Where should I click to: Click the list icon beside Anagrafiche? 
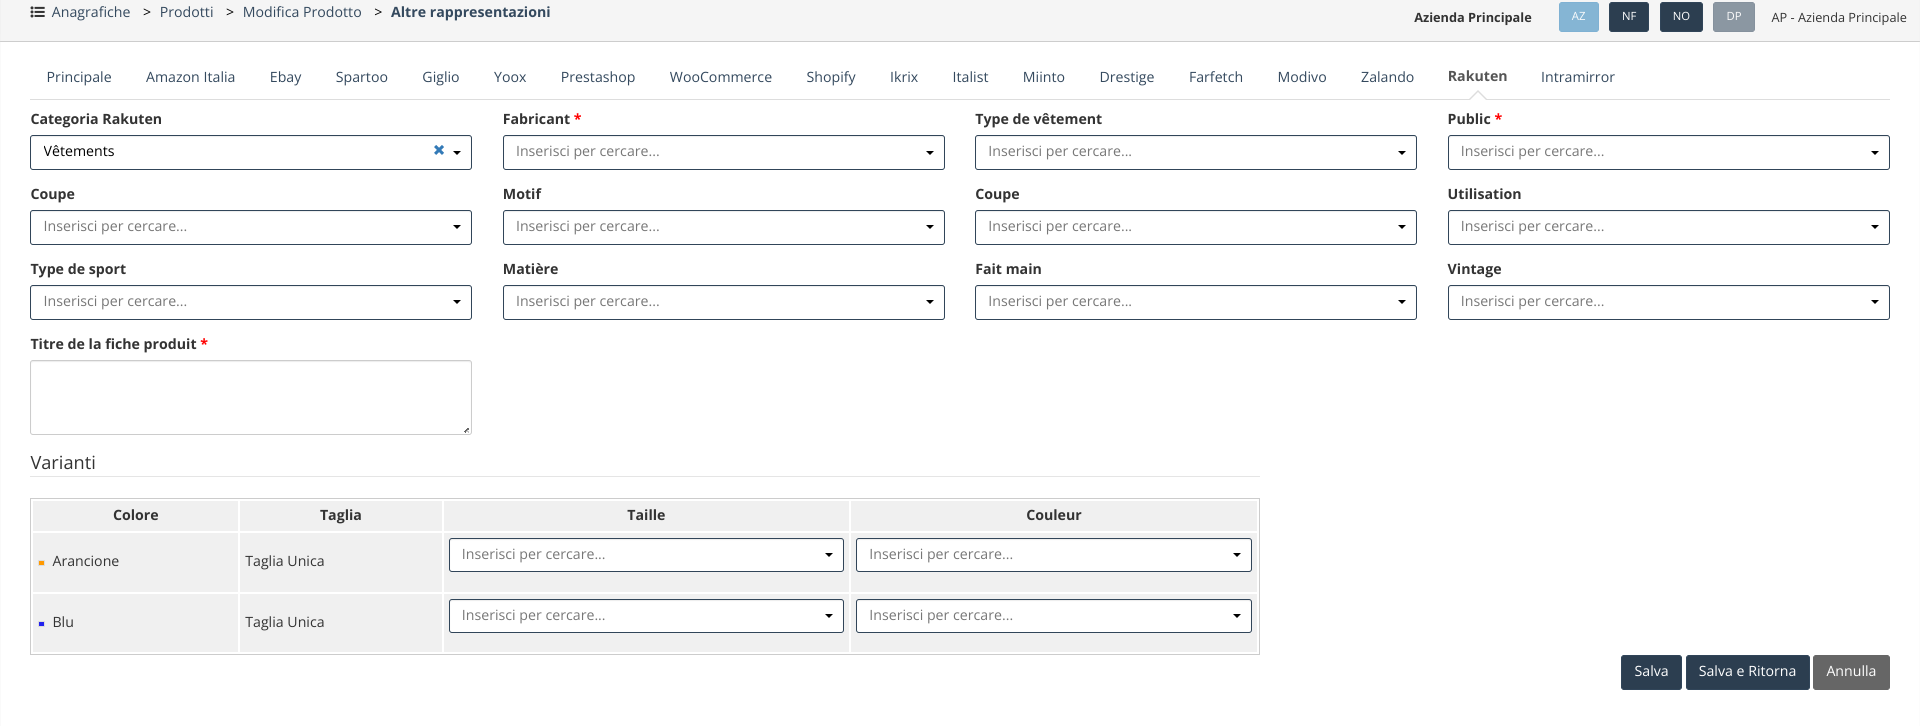click(x=37, y=12)
